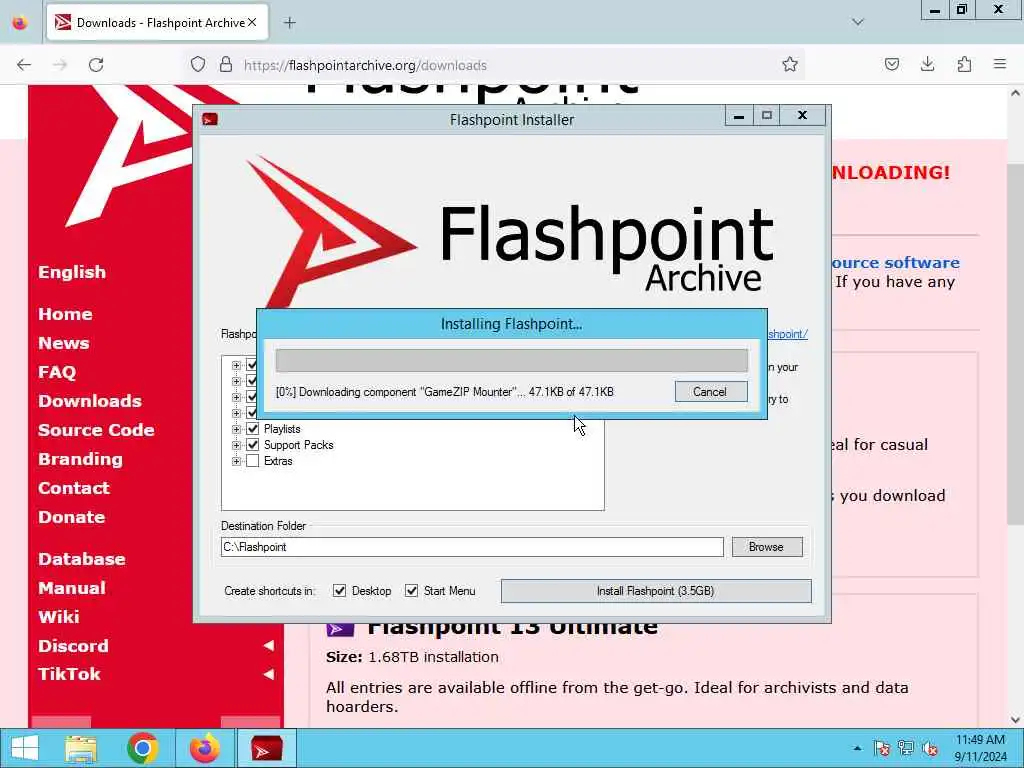Open Database link in website sidebar
This screenshot has width=1024, height=768.
(82, 559)
